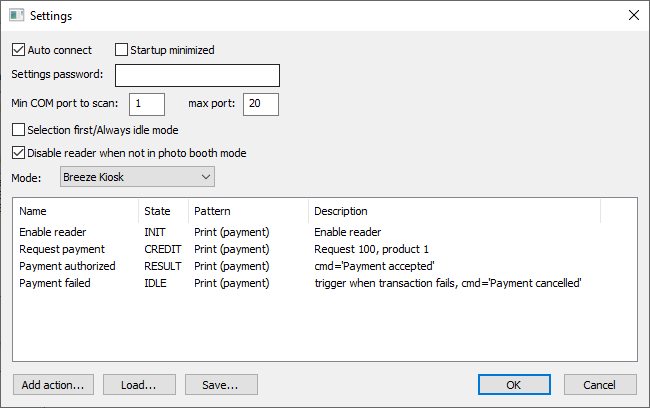Click the Settings window title icon
This screenshot has height=408, width=650.
[x=16, y=16]
